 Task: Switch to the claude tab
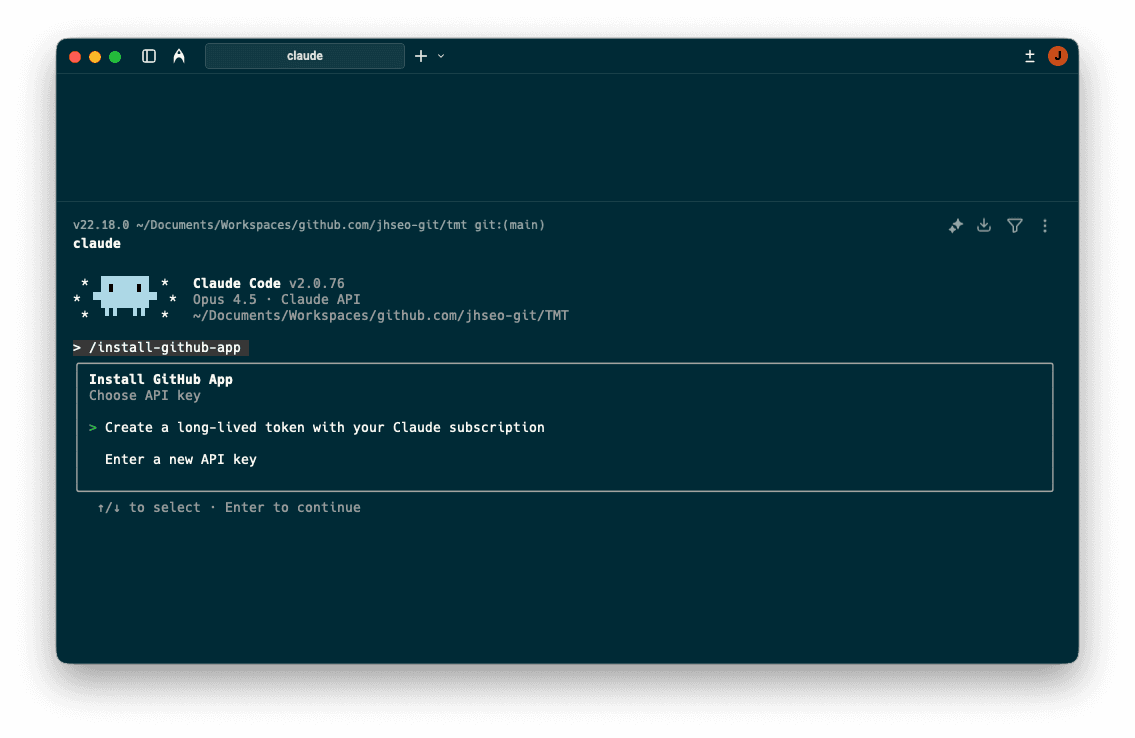coord(304,56)
